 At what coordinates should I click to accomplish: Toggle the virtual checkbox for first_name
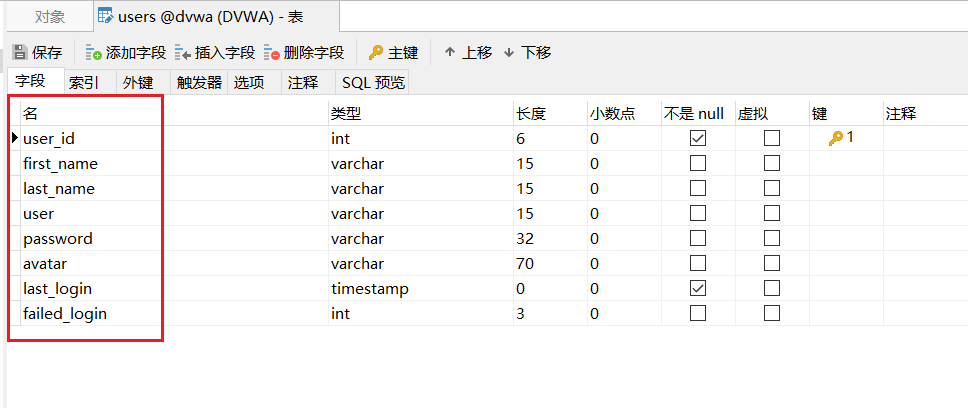point(772,164)
